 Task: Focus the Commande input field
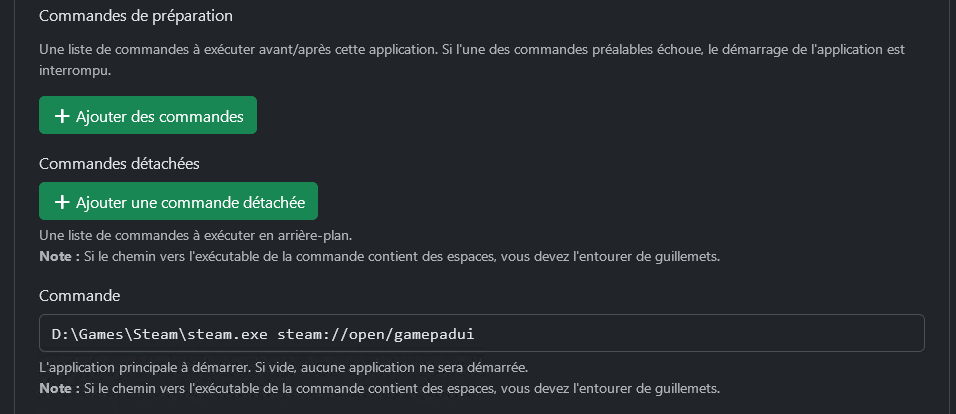click(481, 333)
